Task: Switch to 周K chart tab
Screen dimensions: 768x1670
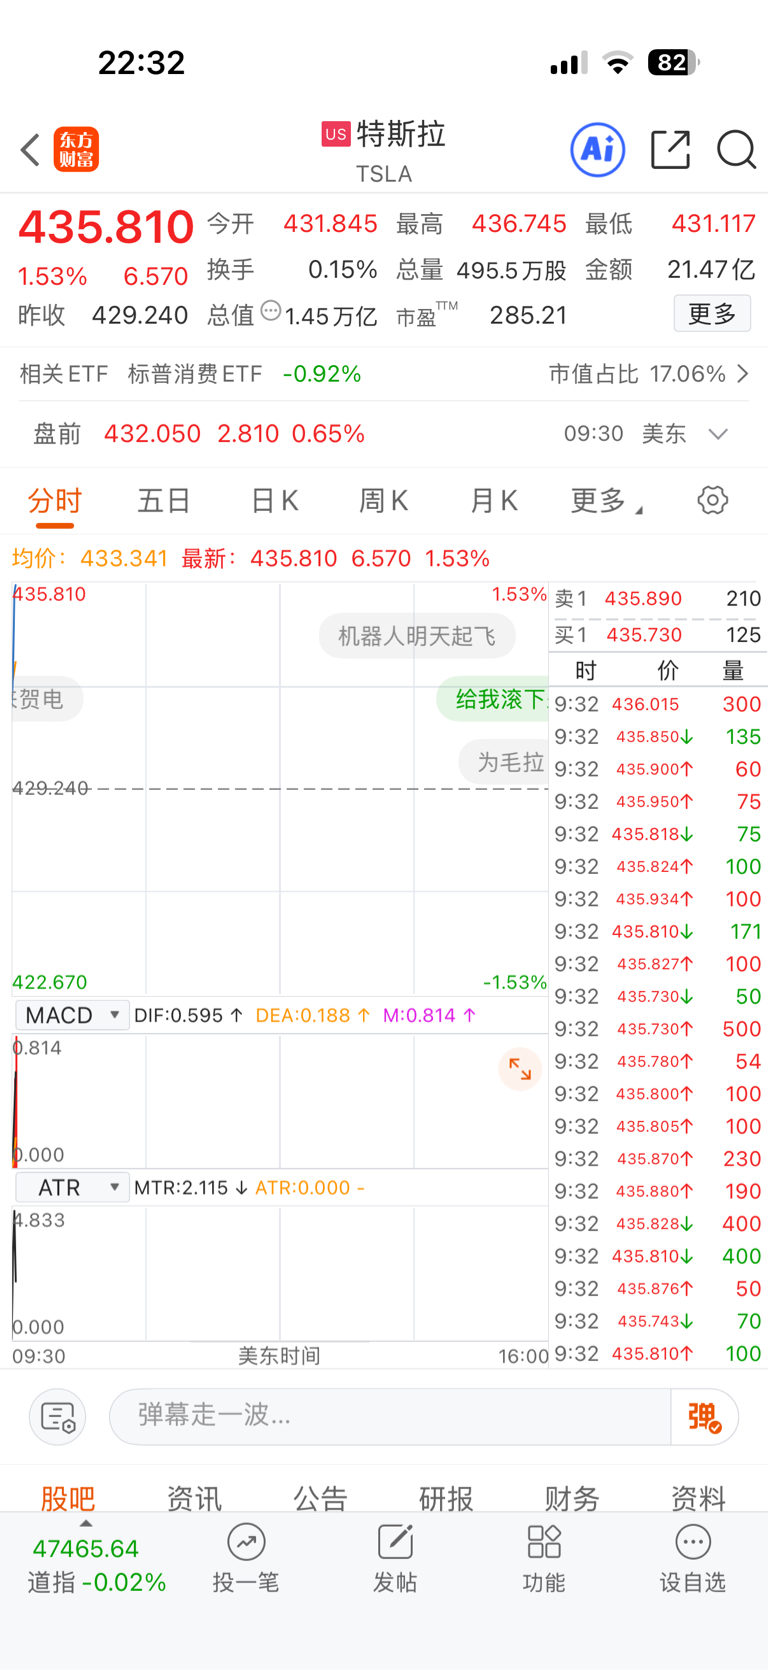Action: (x=384, y=500)
